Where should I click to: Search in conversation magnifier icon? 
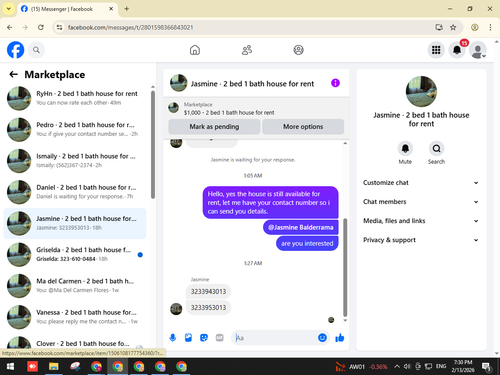(436, 149)
